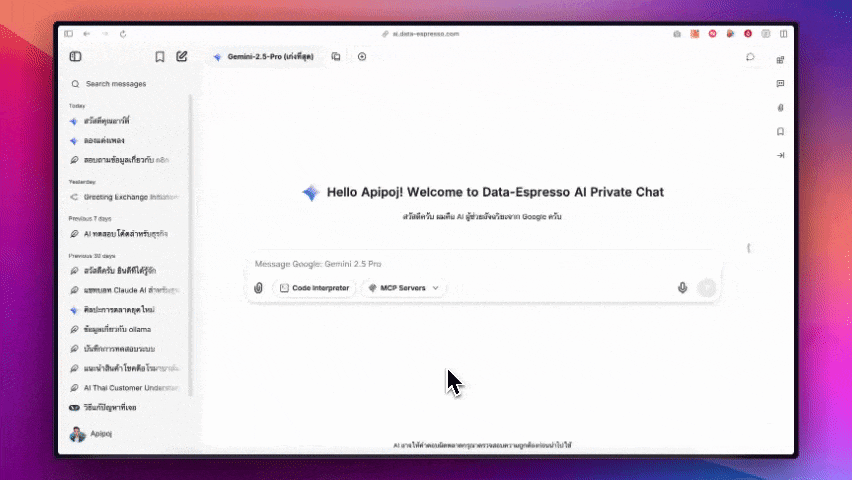Toggle the chat sidebar panel icon
Viewport: 852px width, 480px height.
click(x=76, y=57)
